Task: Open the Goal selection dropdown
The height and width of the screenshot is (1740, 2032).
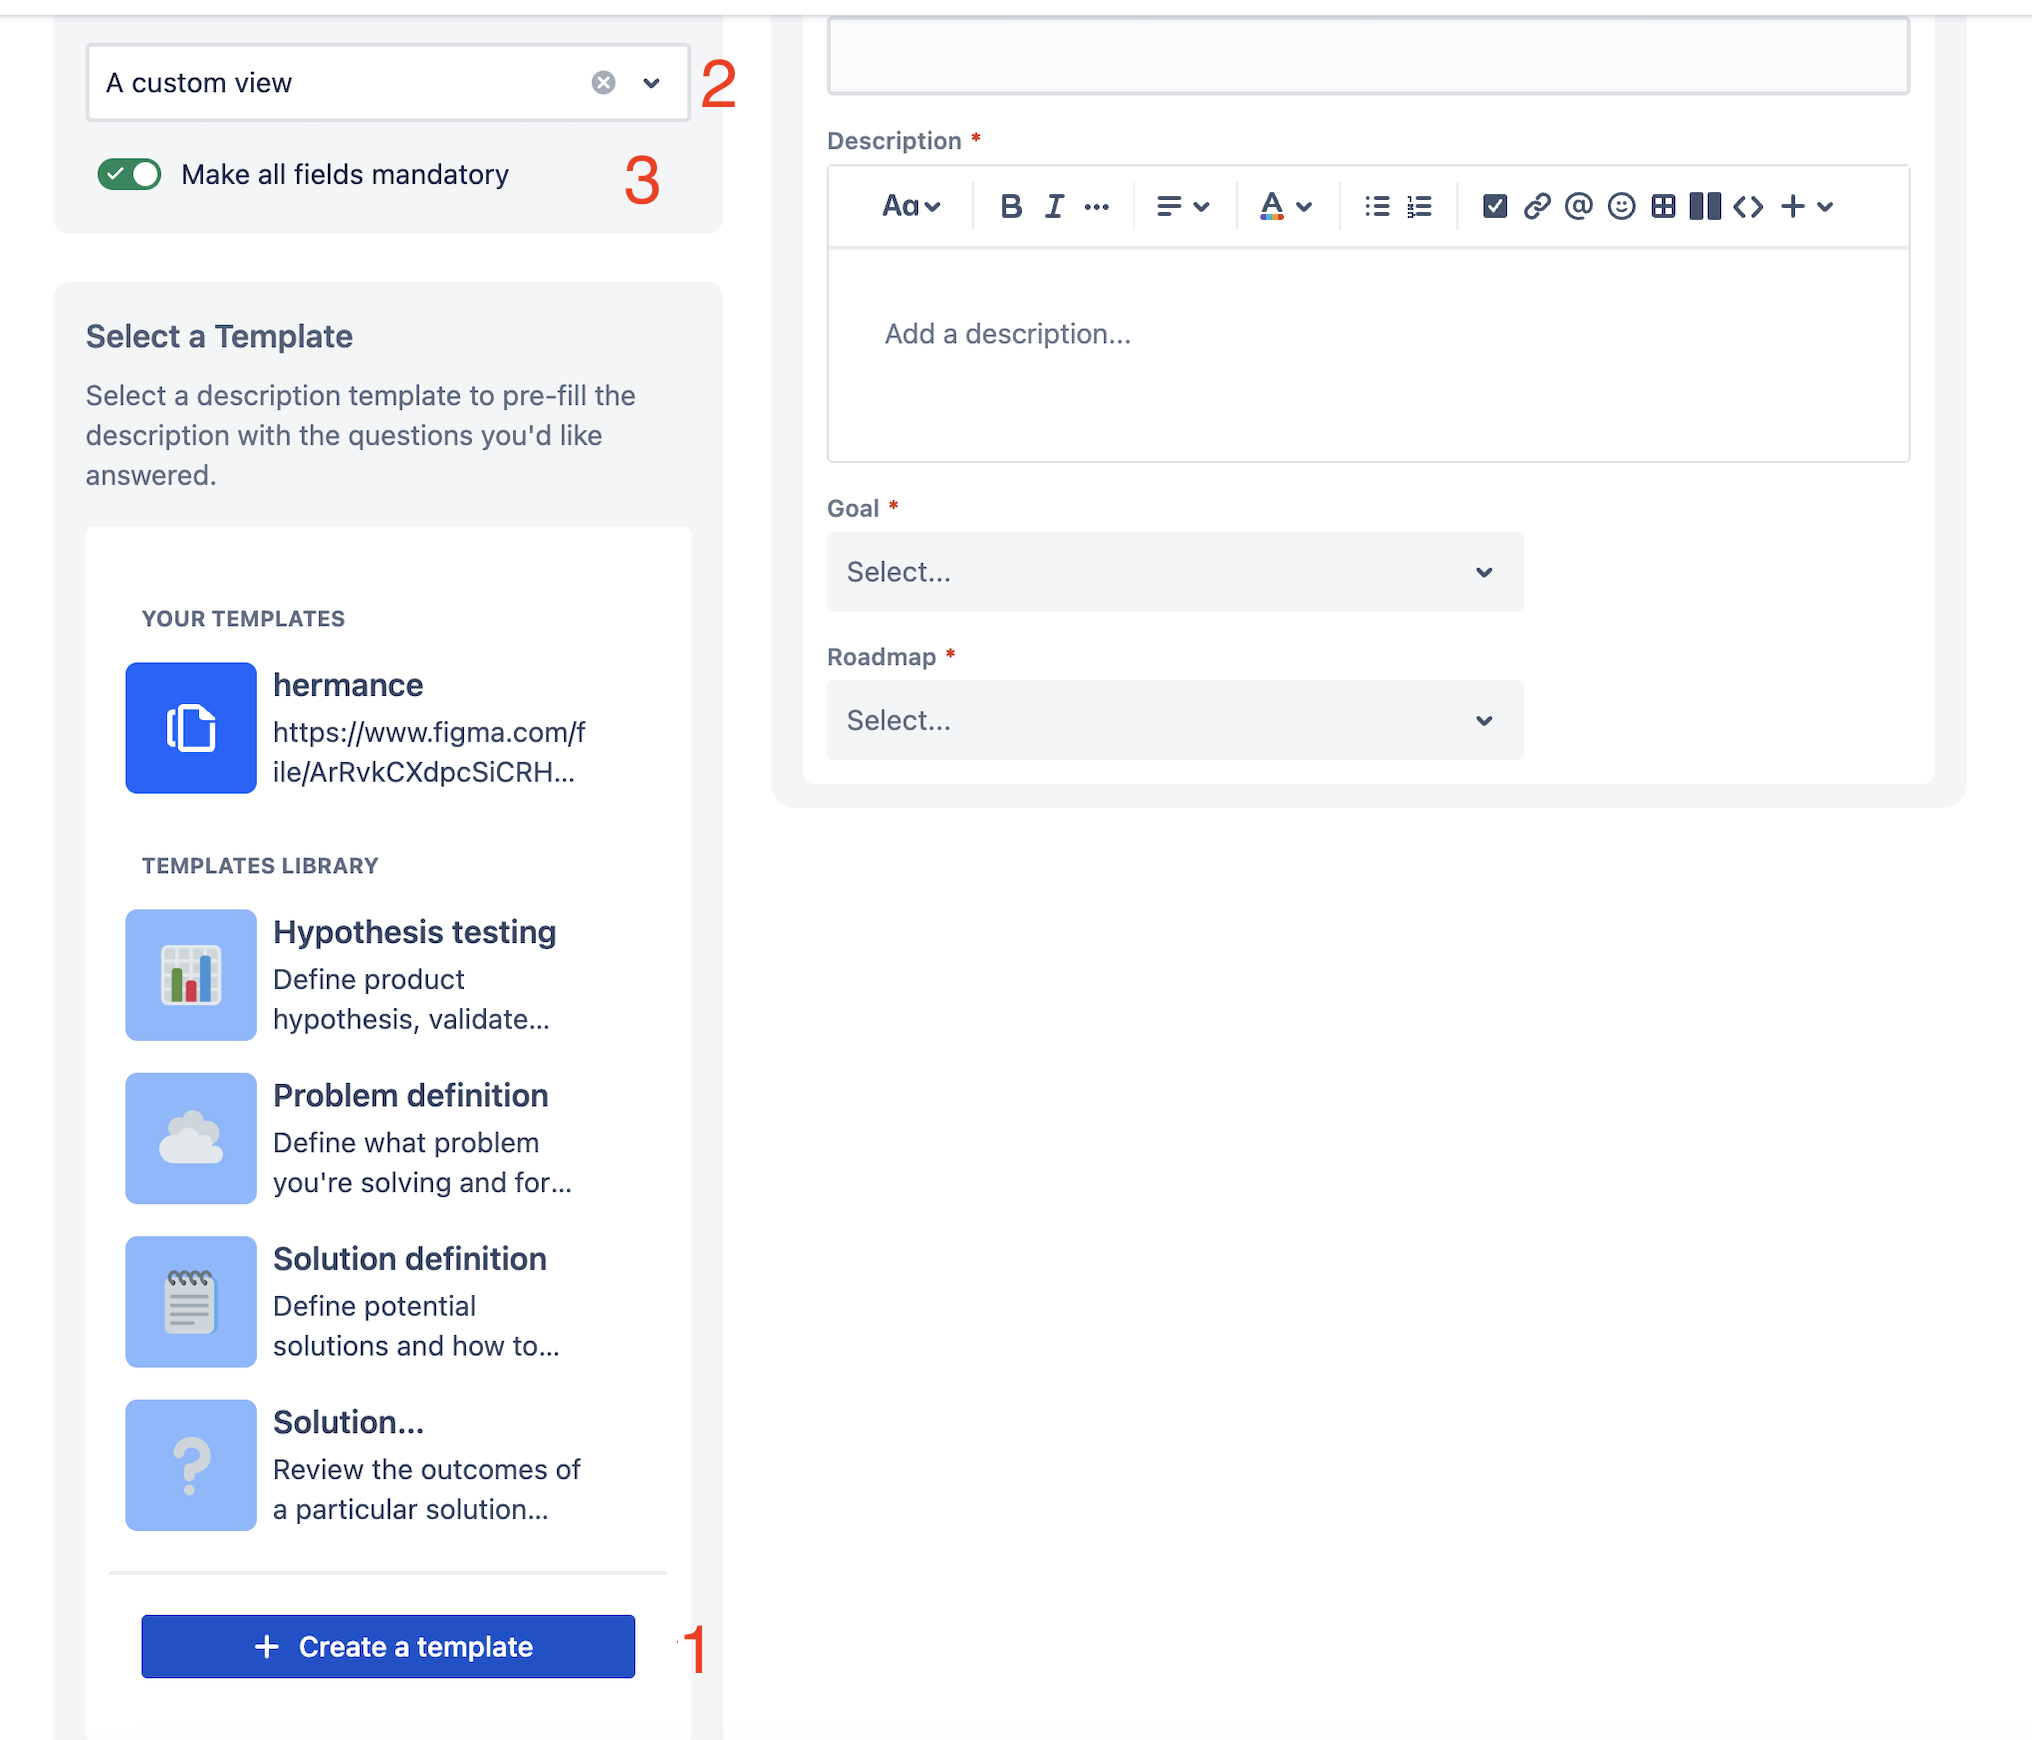Action: pyautogui.click(x=1174, y=572)
